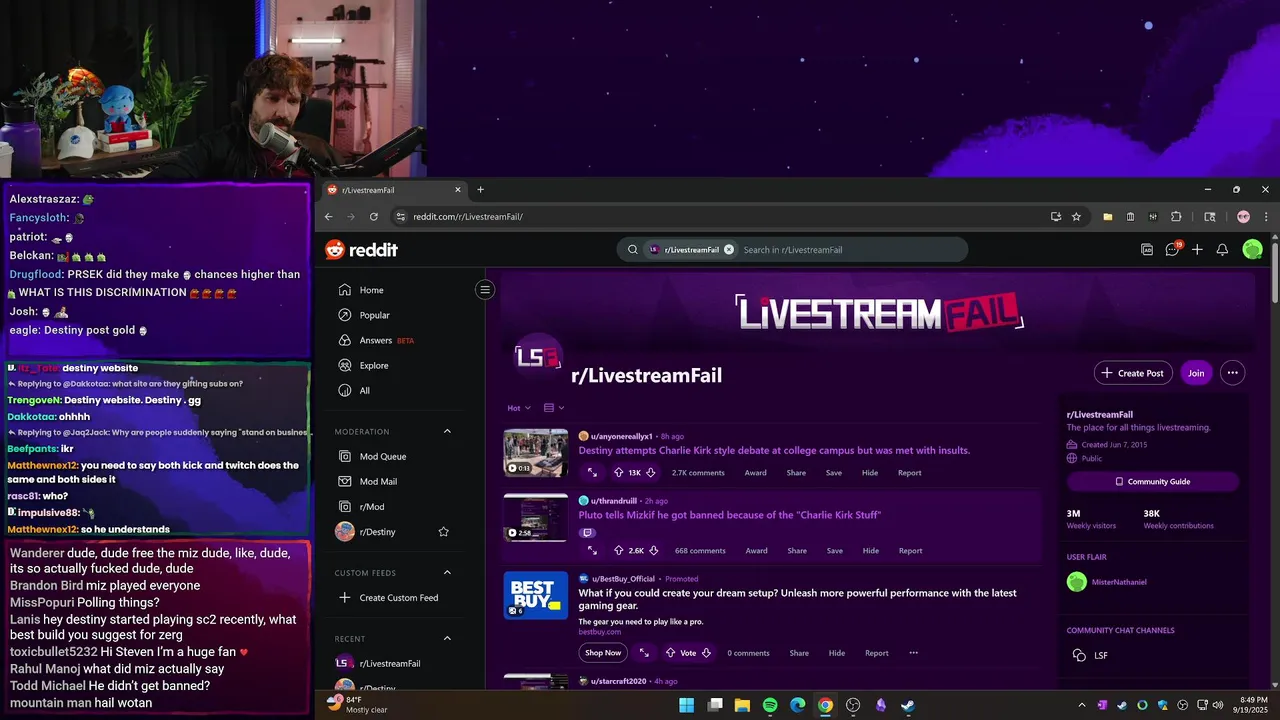Click the site info icon in address bar

400,216
